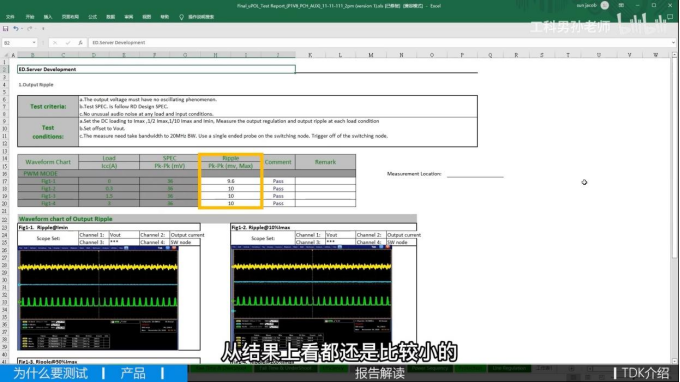This screenshot has height=382, width=680.
Task: Select the 'Test conditions:' cell
Action: [x=48, y=132]
